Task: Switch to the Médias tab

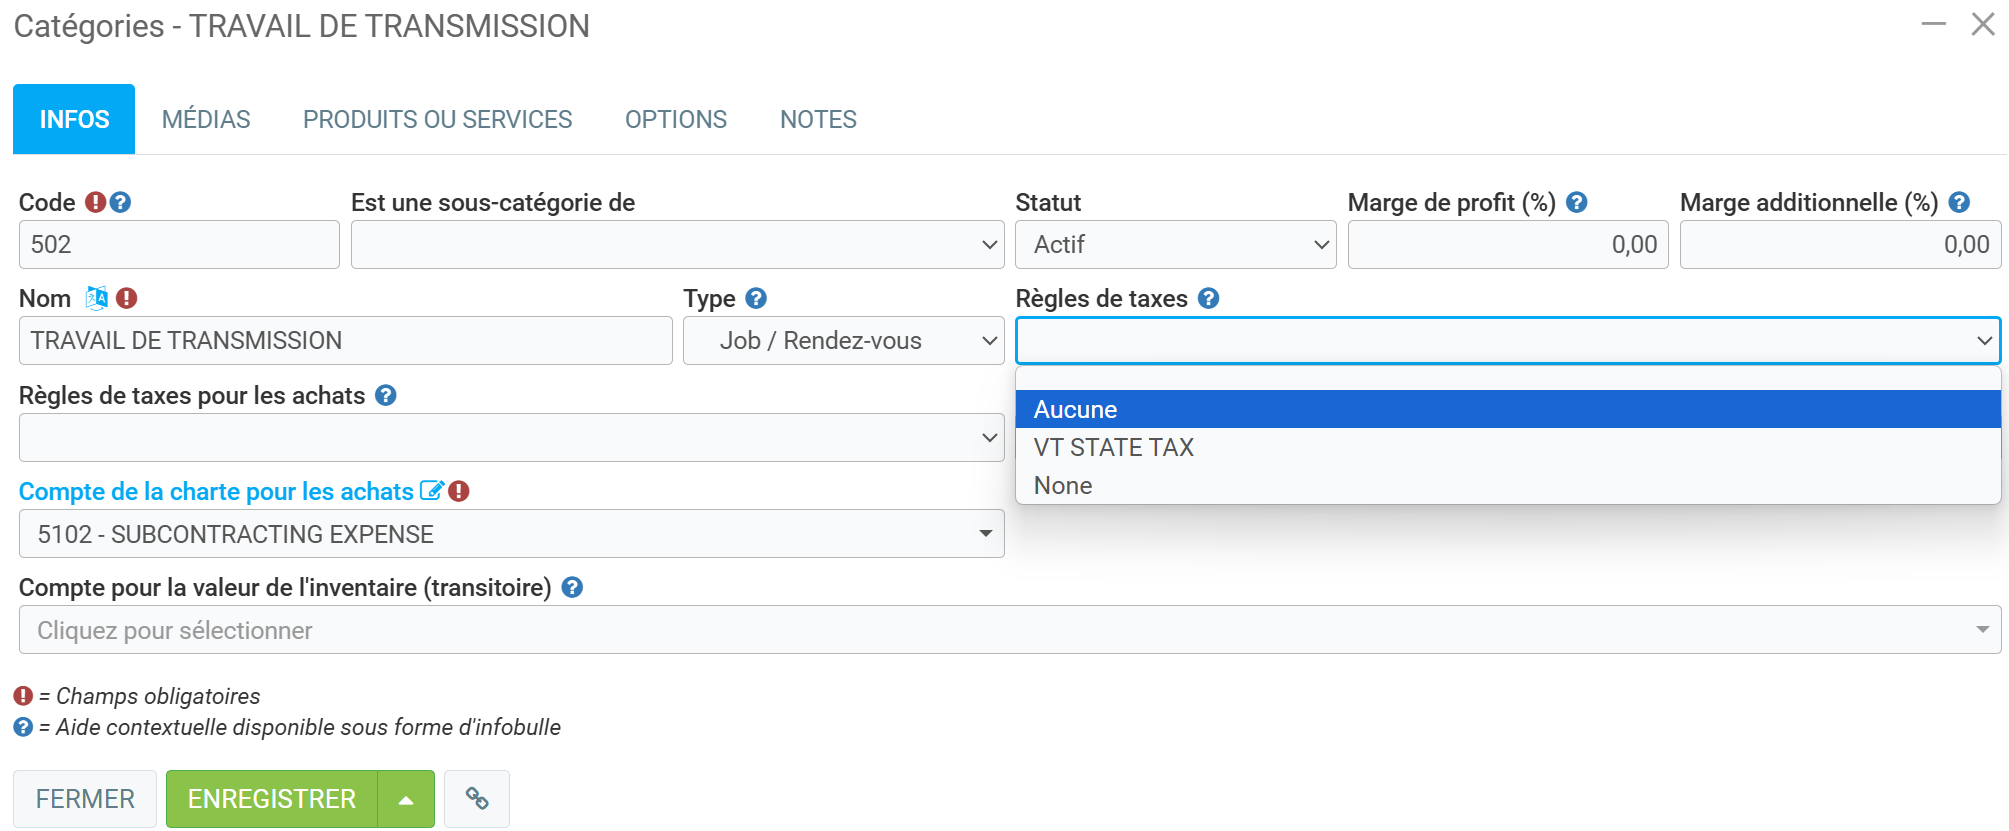Action: point(206,119)
